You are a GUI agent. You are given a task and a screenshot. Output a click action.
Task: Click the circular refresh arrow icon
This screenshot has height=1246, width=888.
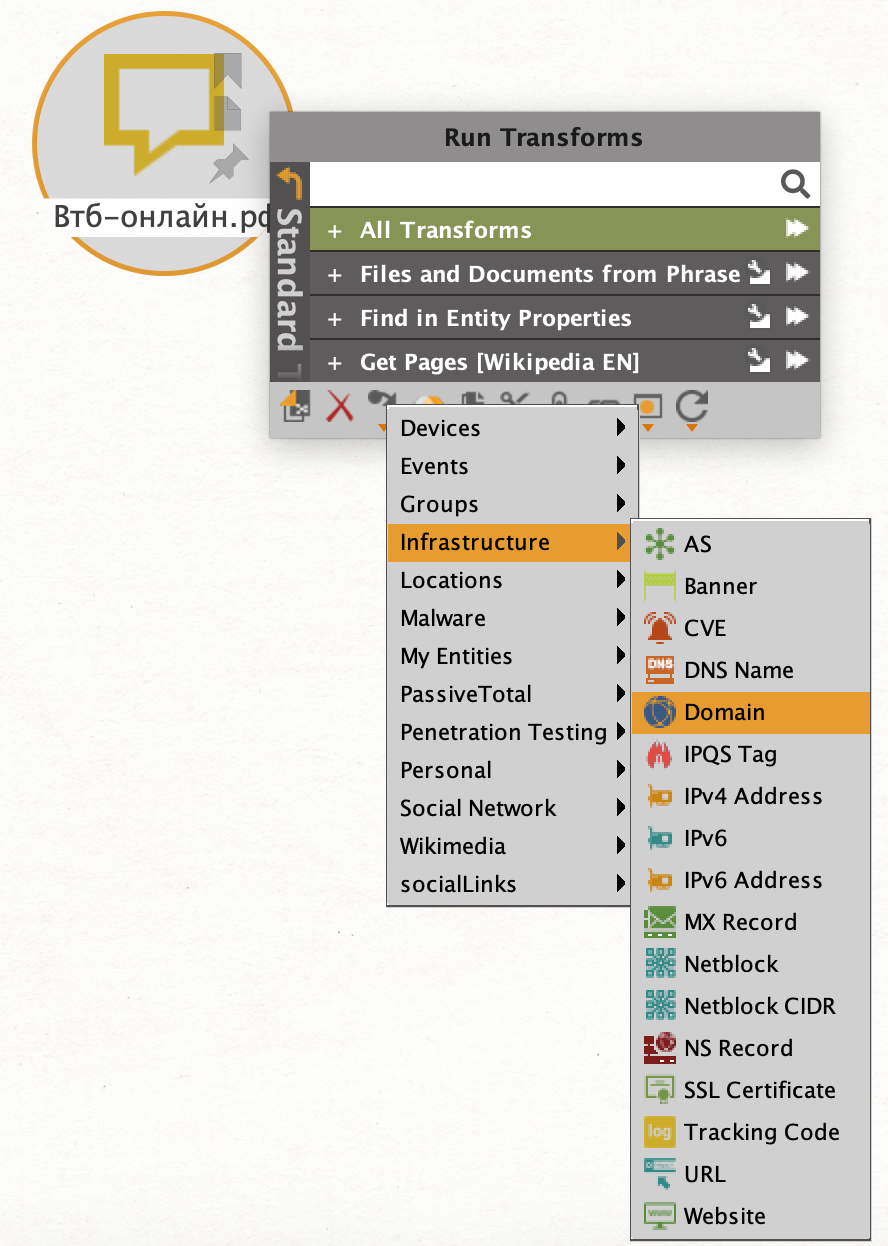point(692,406)
